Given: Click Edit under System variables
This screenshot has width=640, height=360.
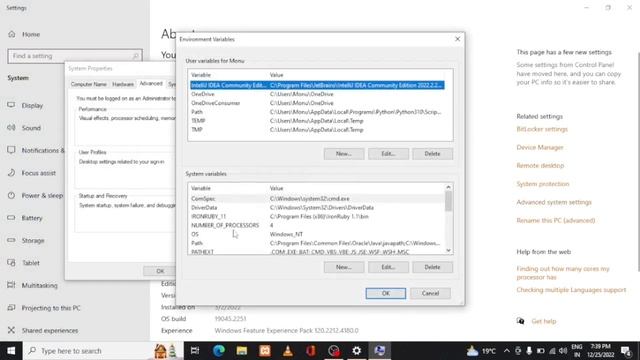Looking at the screenshot, I should pos(388,267).
